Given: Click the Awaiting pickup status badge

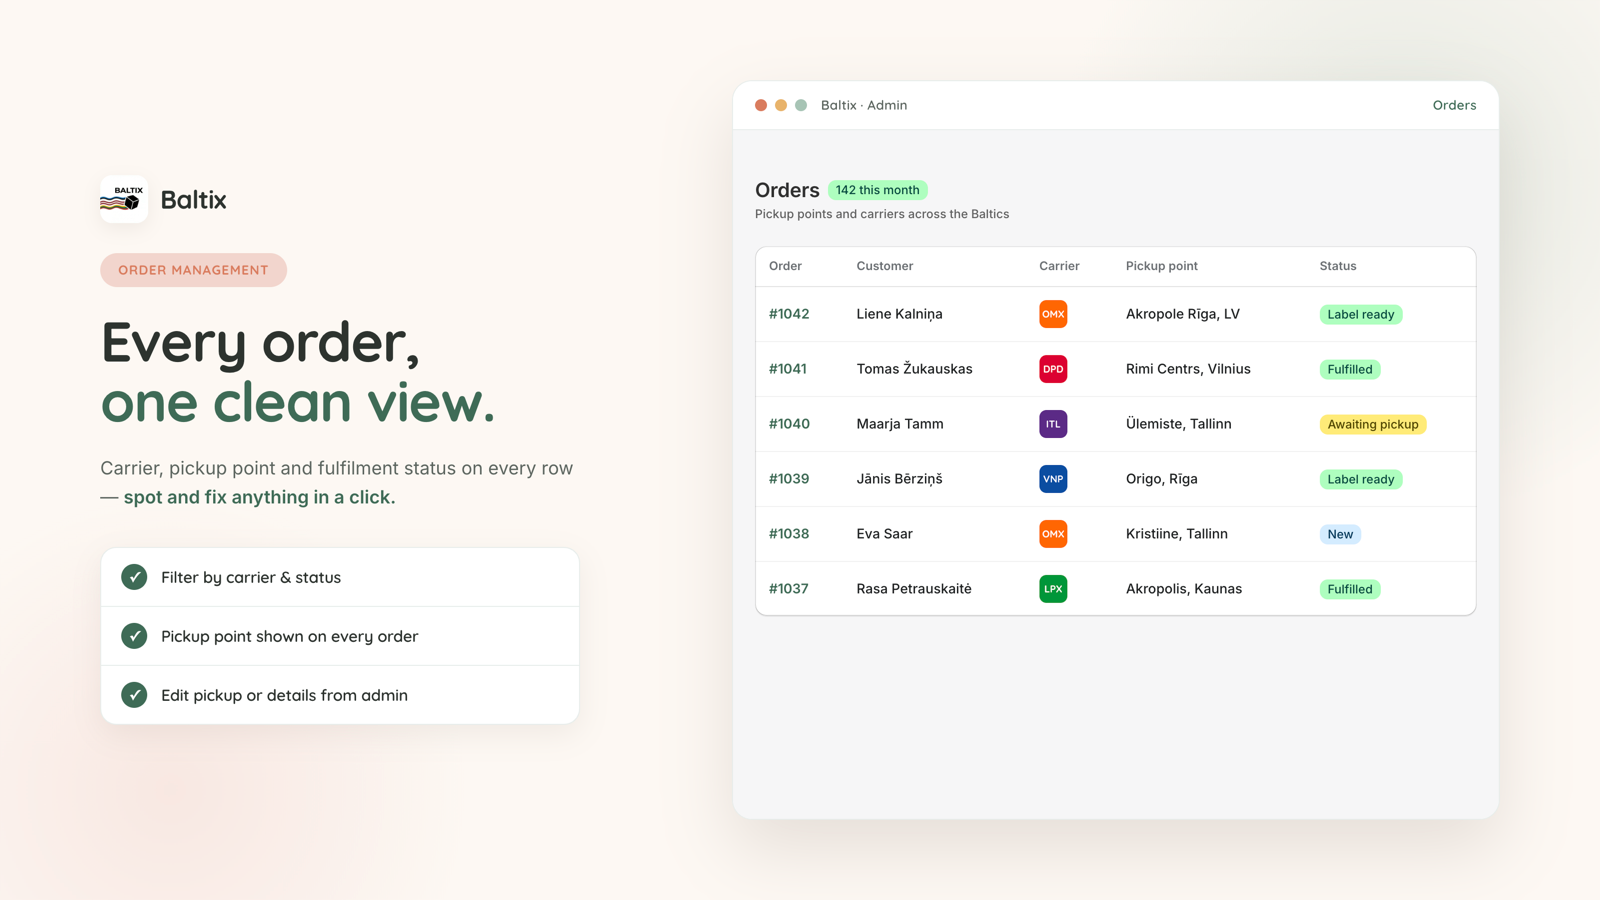Looking at the screenshot, I should 1373,424.
